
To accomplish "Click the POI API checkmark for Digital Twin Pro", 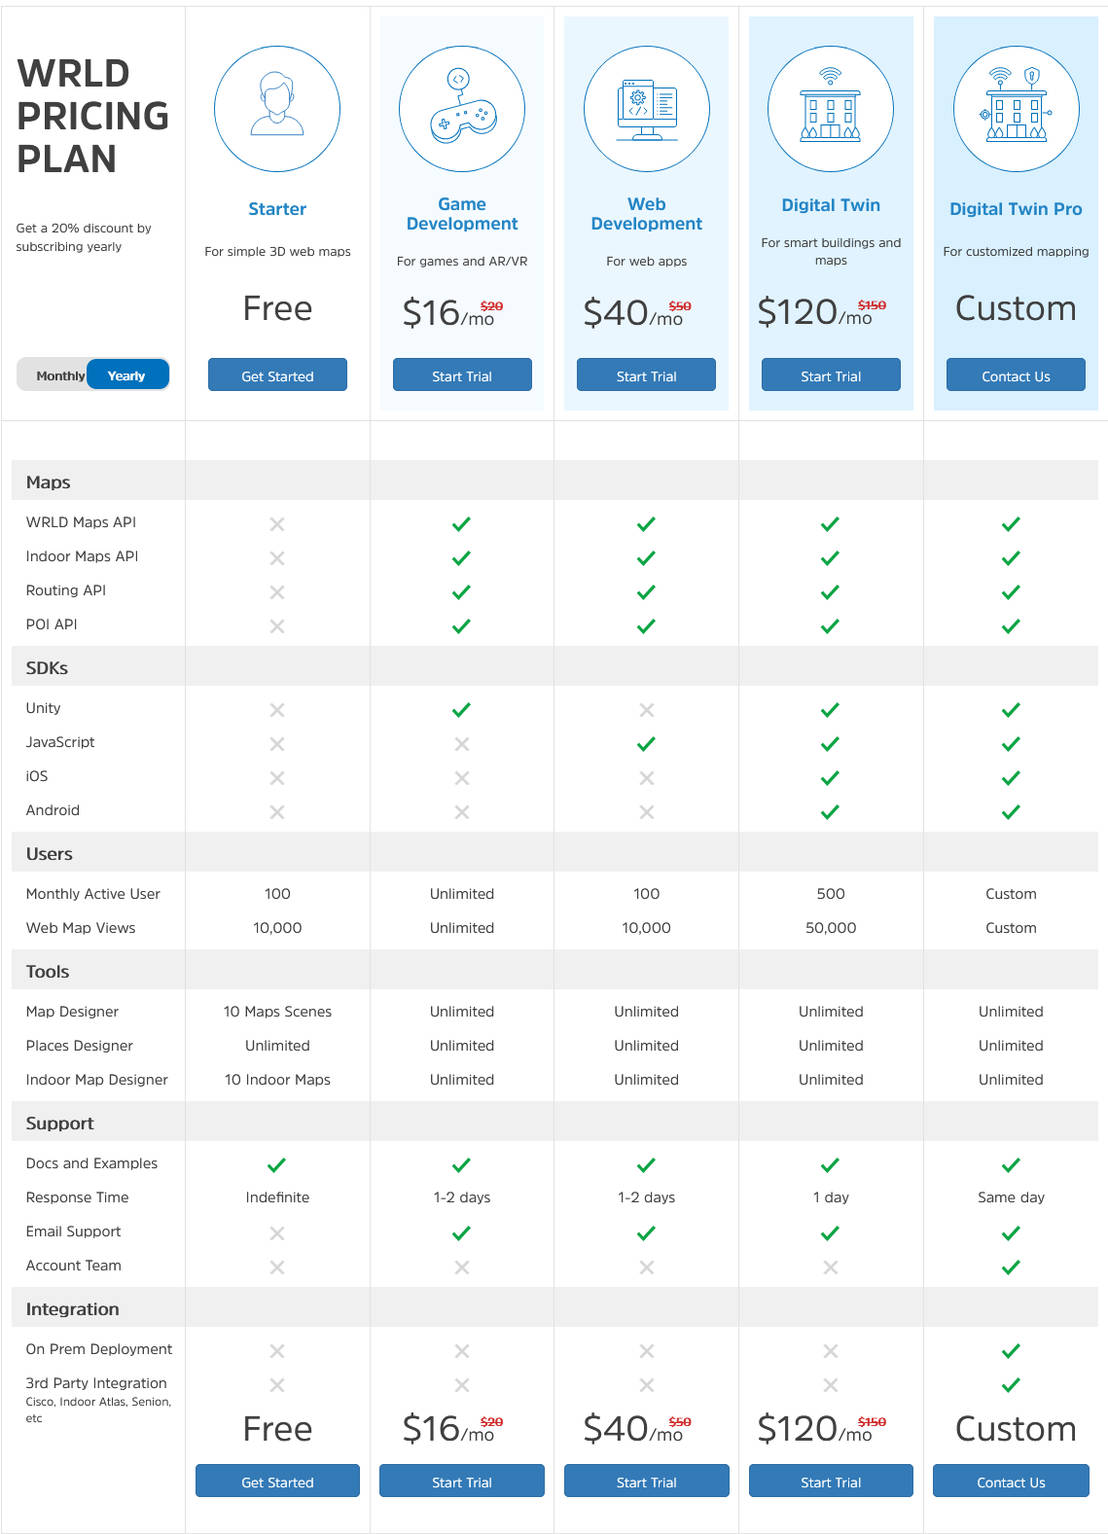I will pyautogui.click(x=1011, y=626).
